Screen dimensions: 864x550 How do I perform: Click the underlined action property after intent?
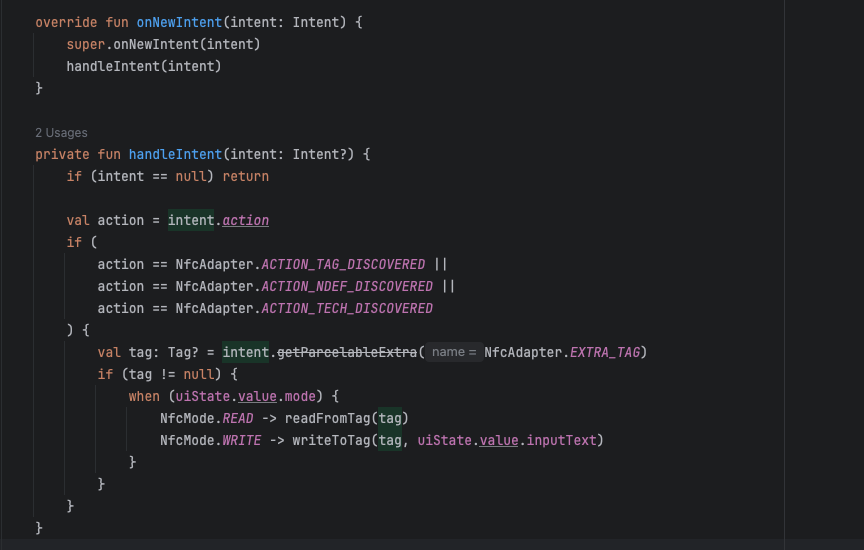245,220
